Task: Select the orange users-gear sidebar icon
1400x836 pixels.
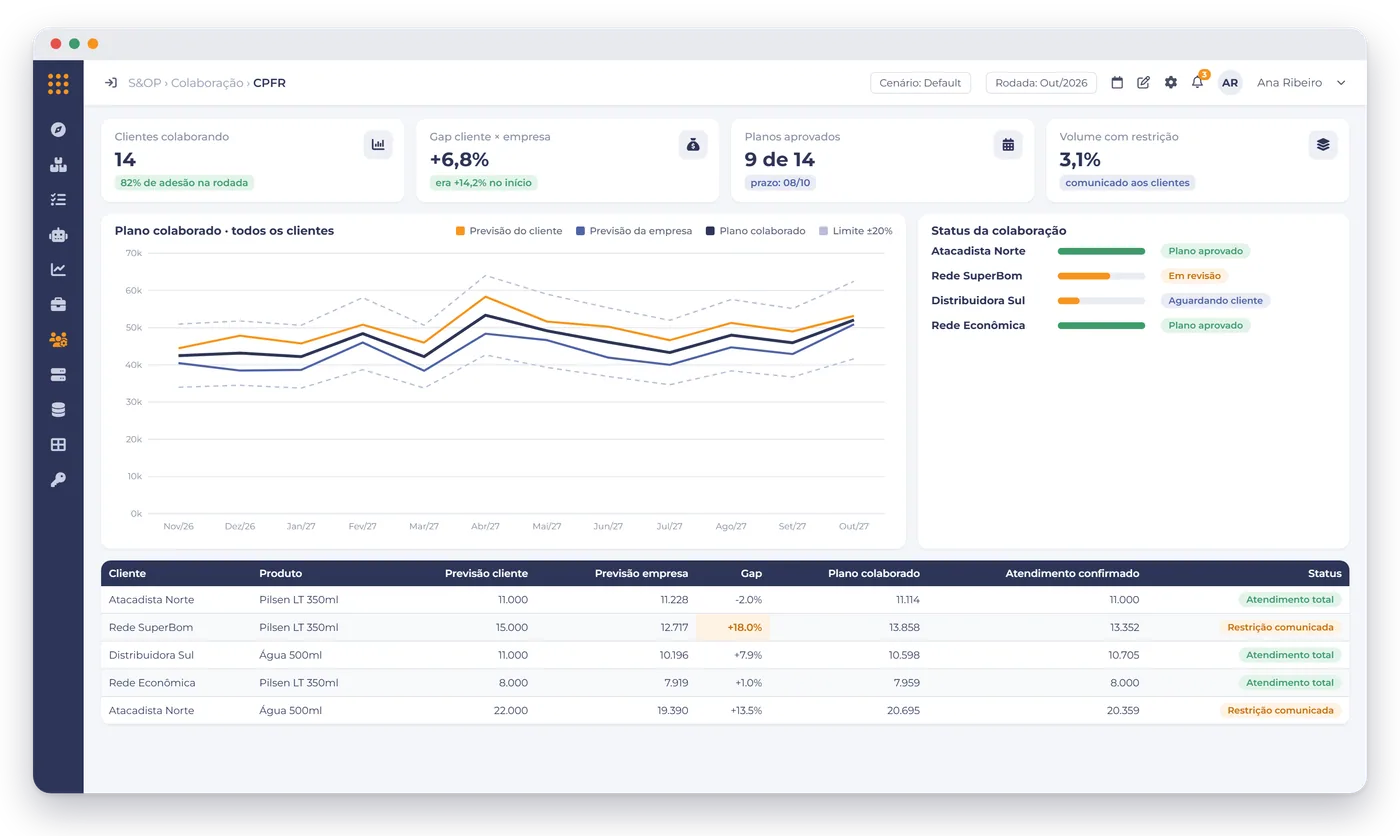Action: pyautogui.click(x=58, y=340)
